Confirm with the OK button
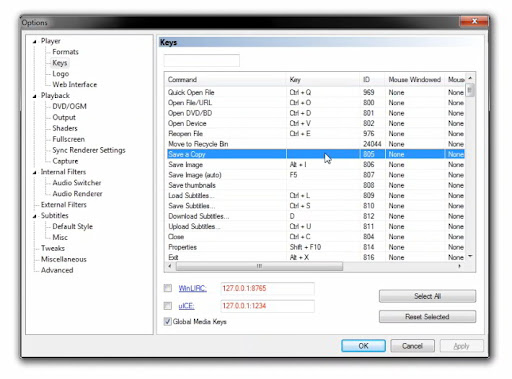This screenshot has width=512, height=379. coord(363,346)
